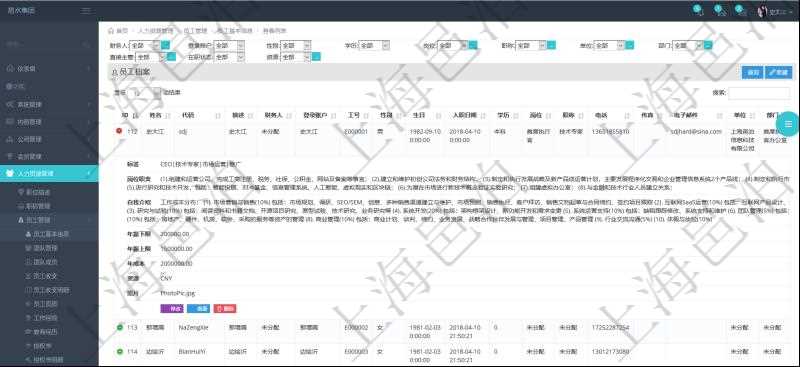Open the 货币 filter dropdown
Screen dimensions: 800x367
[295, 57]
